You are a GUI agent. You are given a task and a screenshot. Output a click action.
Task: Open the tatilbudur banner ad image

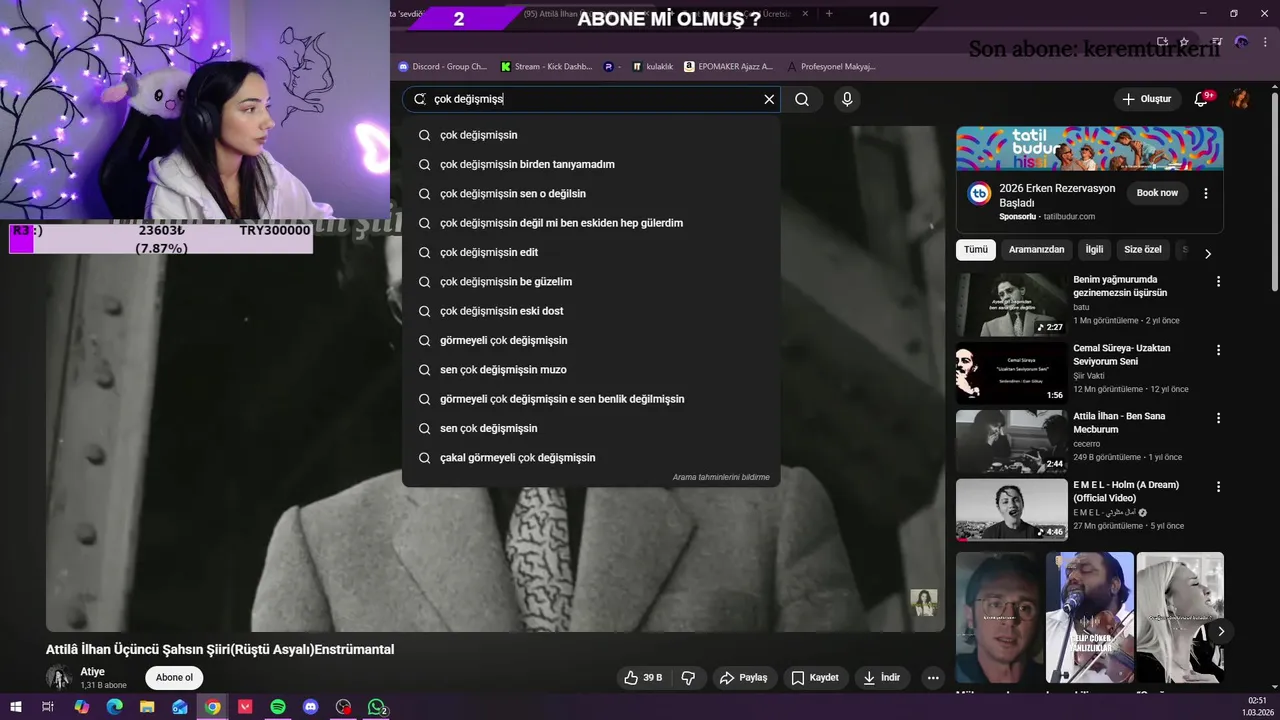click(x=1089, y=148)
